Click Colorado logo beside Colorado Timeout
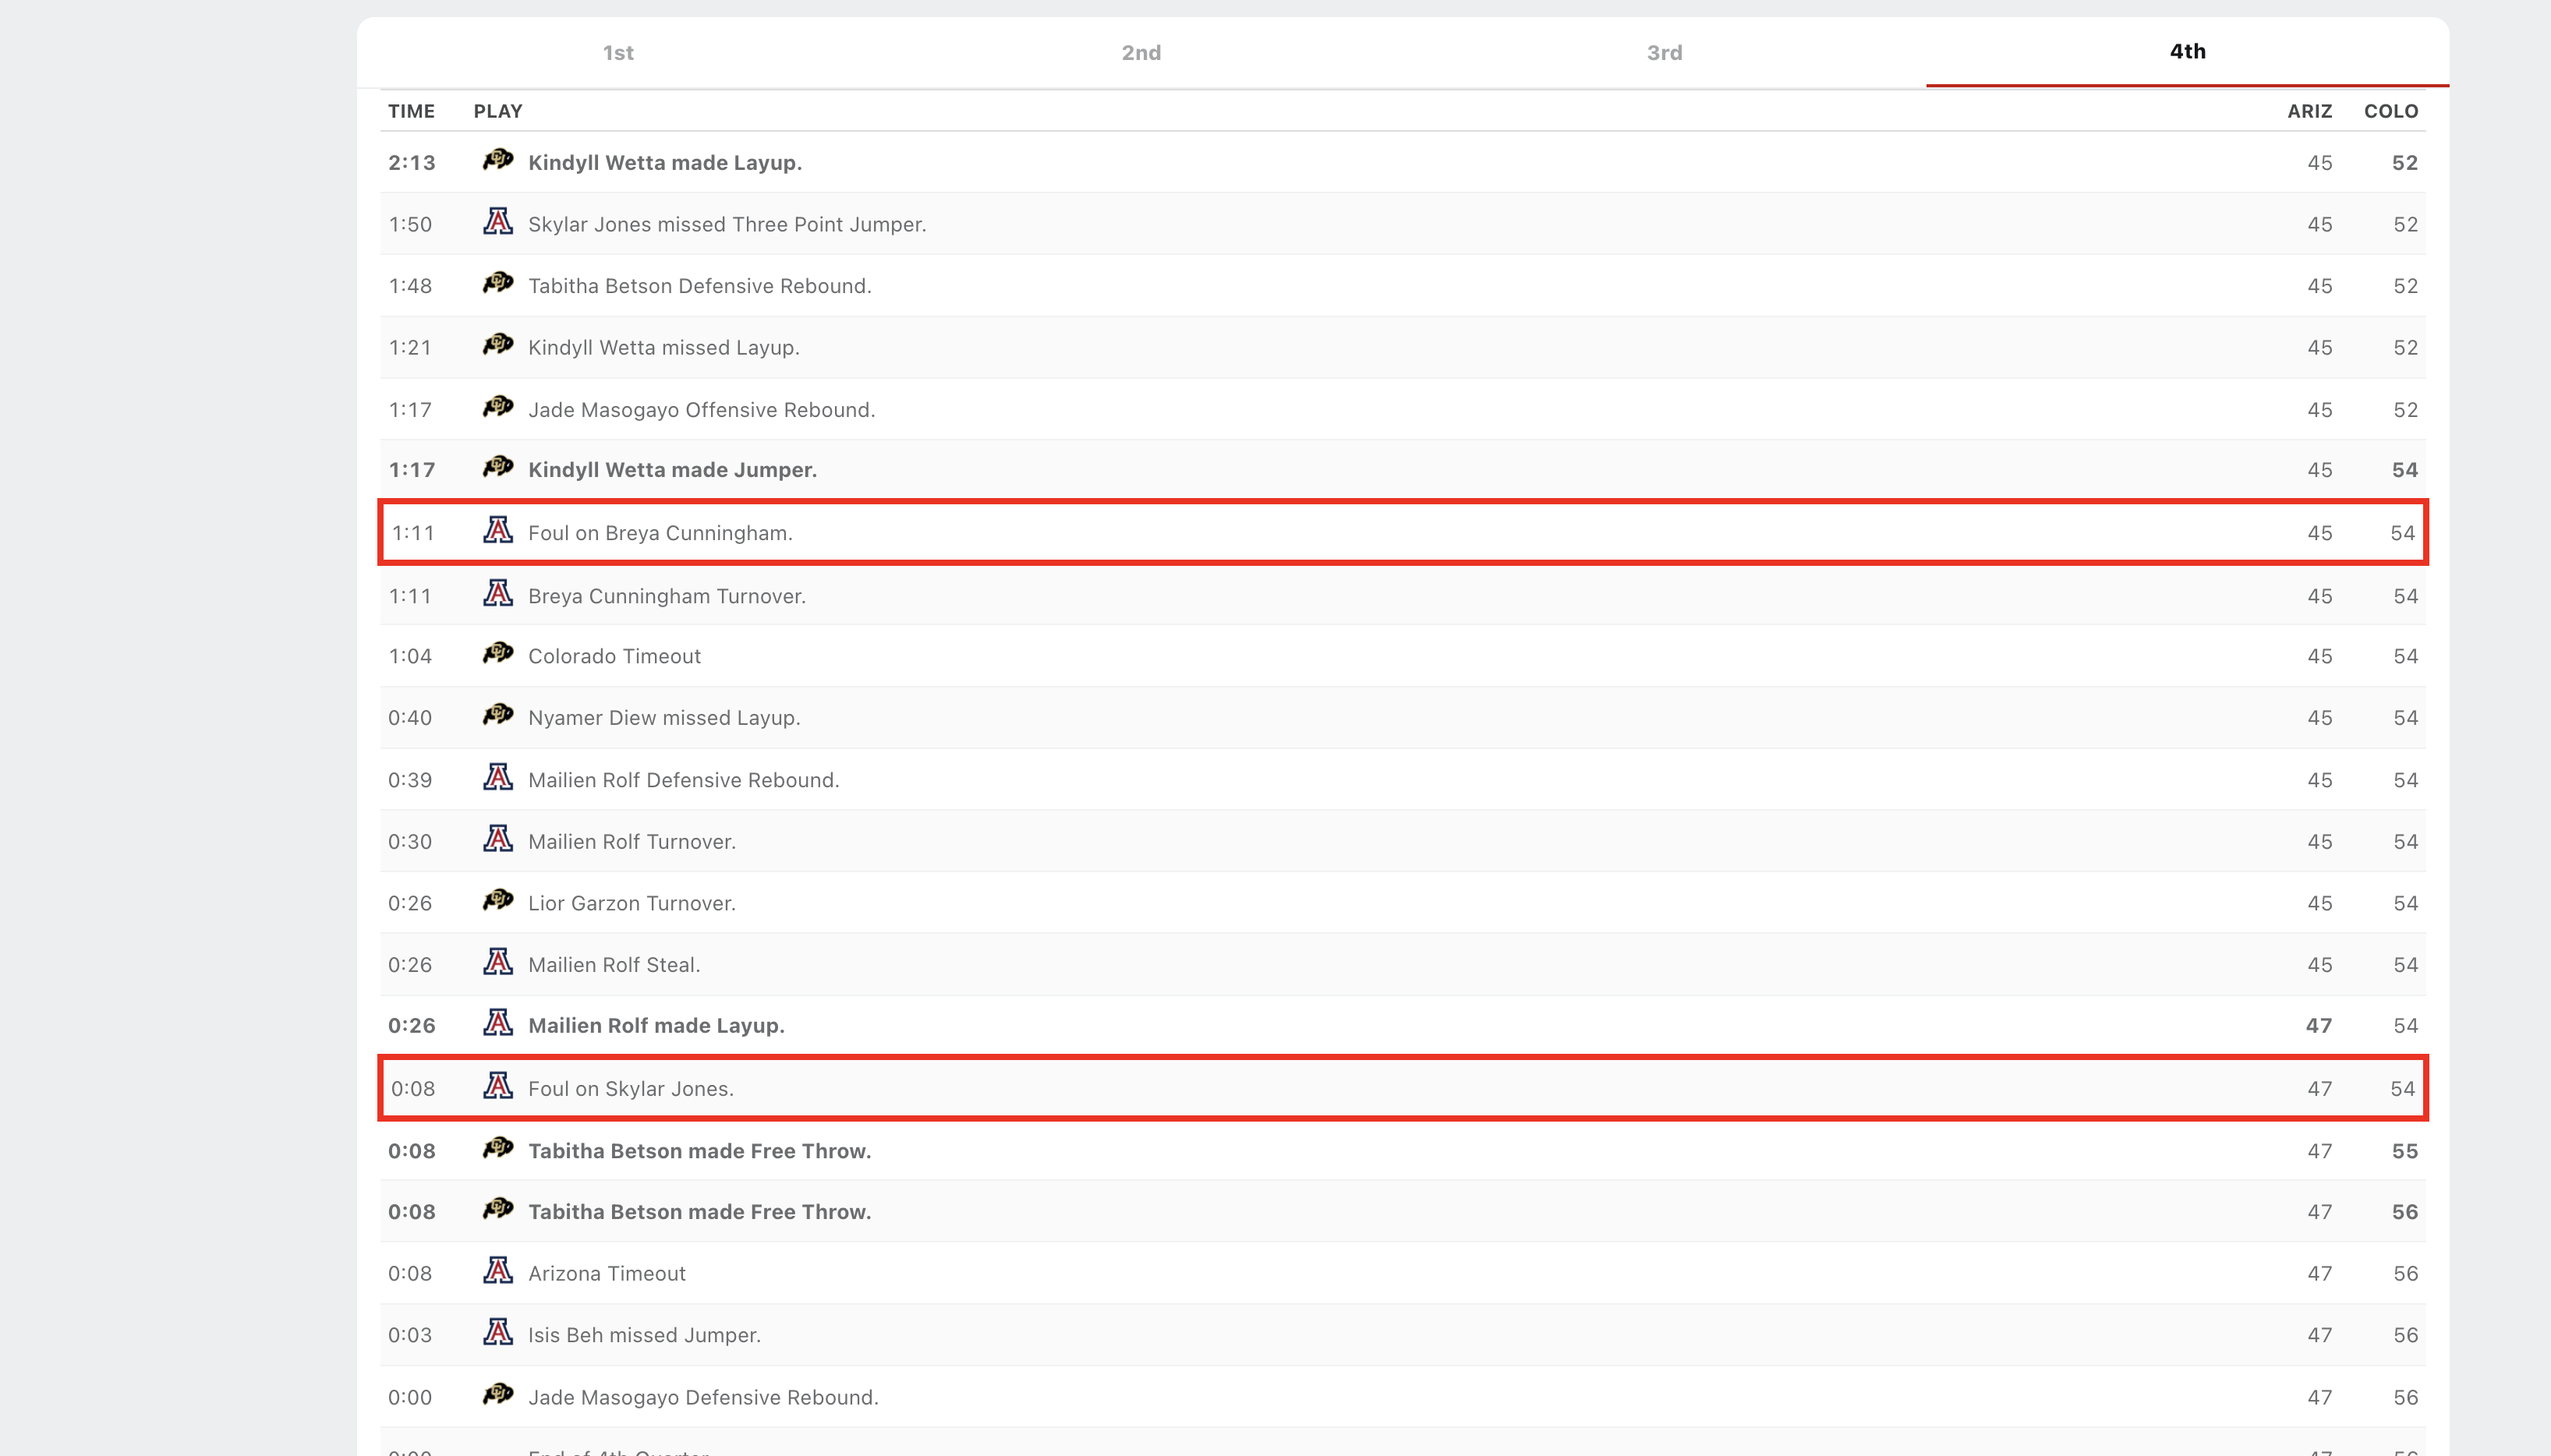Viewport: 2551px width, 1456px height. (497, 654)
